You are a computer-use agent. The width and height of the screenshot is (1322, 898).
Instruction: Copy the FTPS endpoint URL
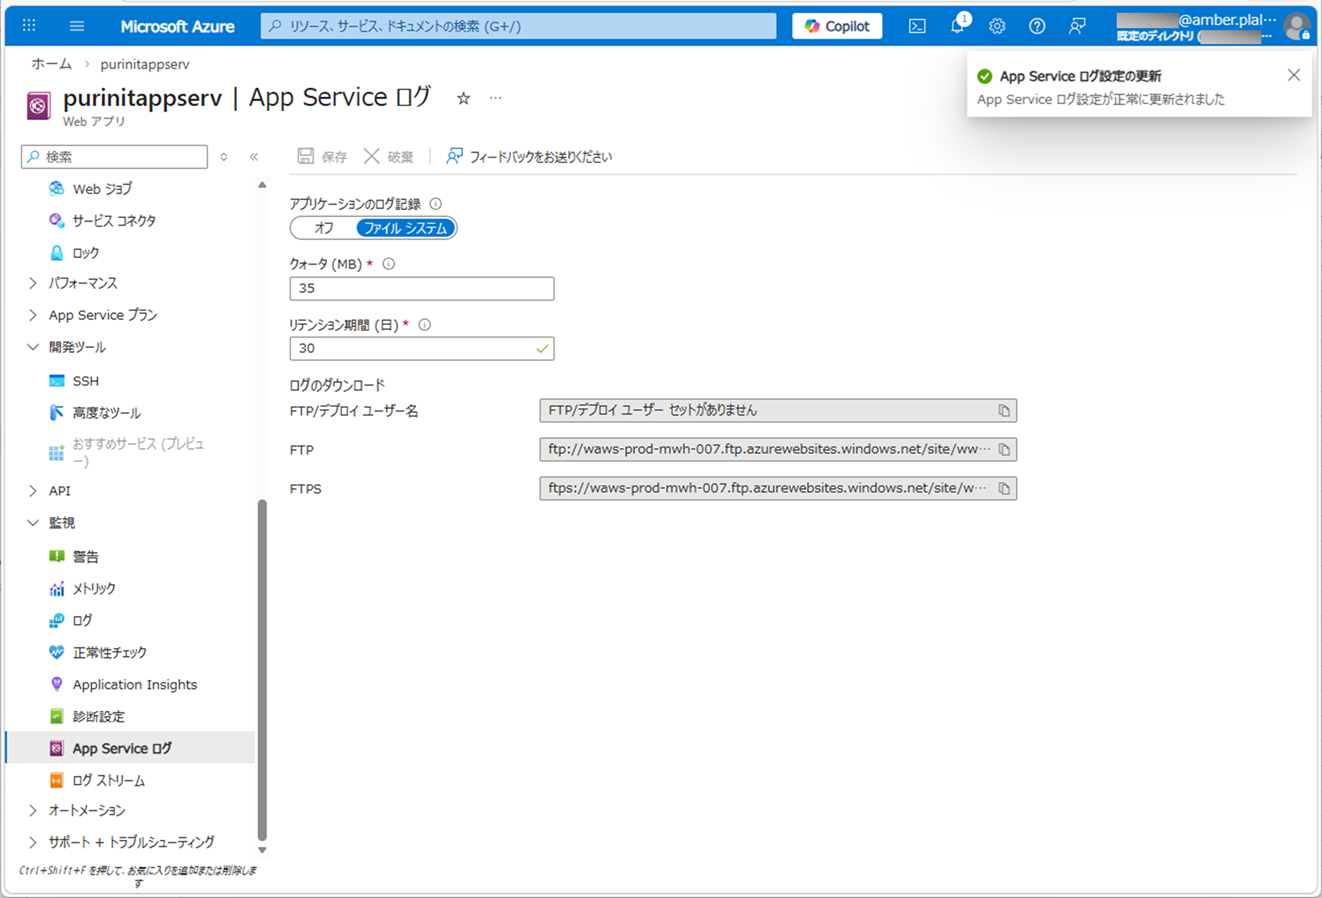click(1004, 489)
